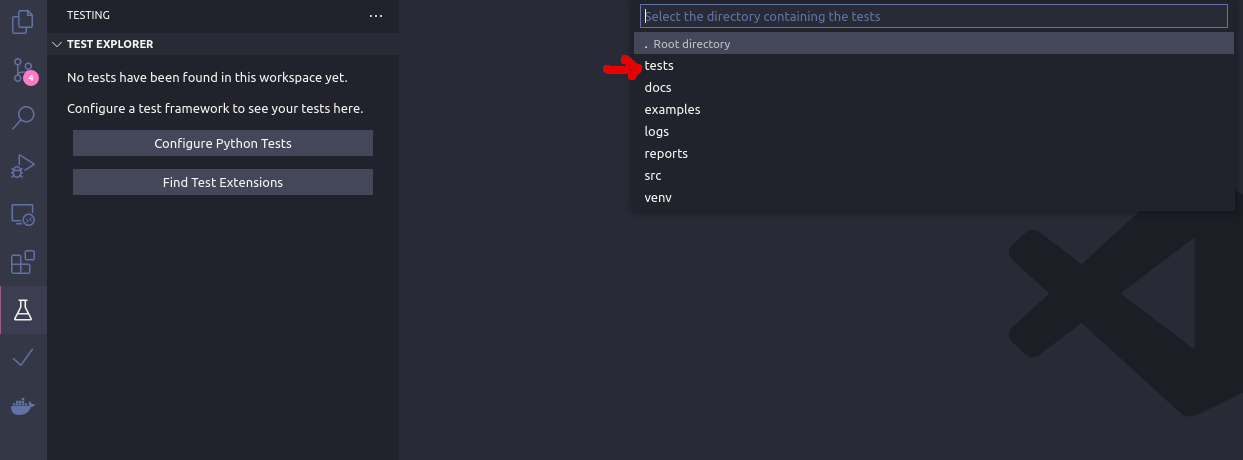Open the checkmark view in activity bar
Viewport: 1243px width, 460px height.
pyautogui.click(x=23, y=358)
